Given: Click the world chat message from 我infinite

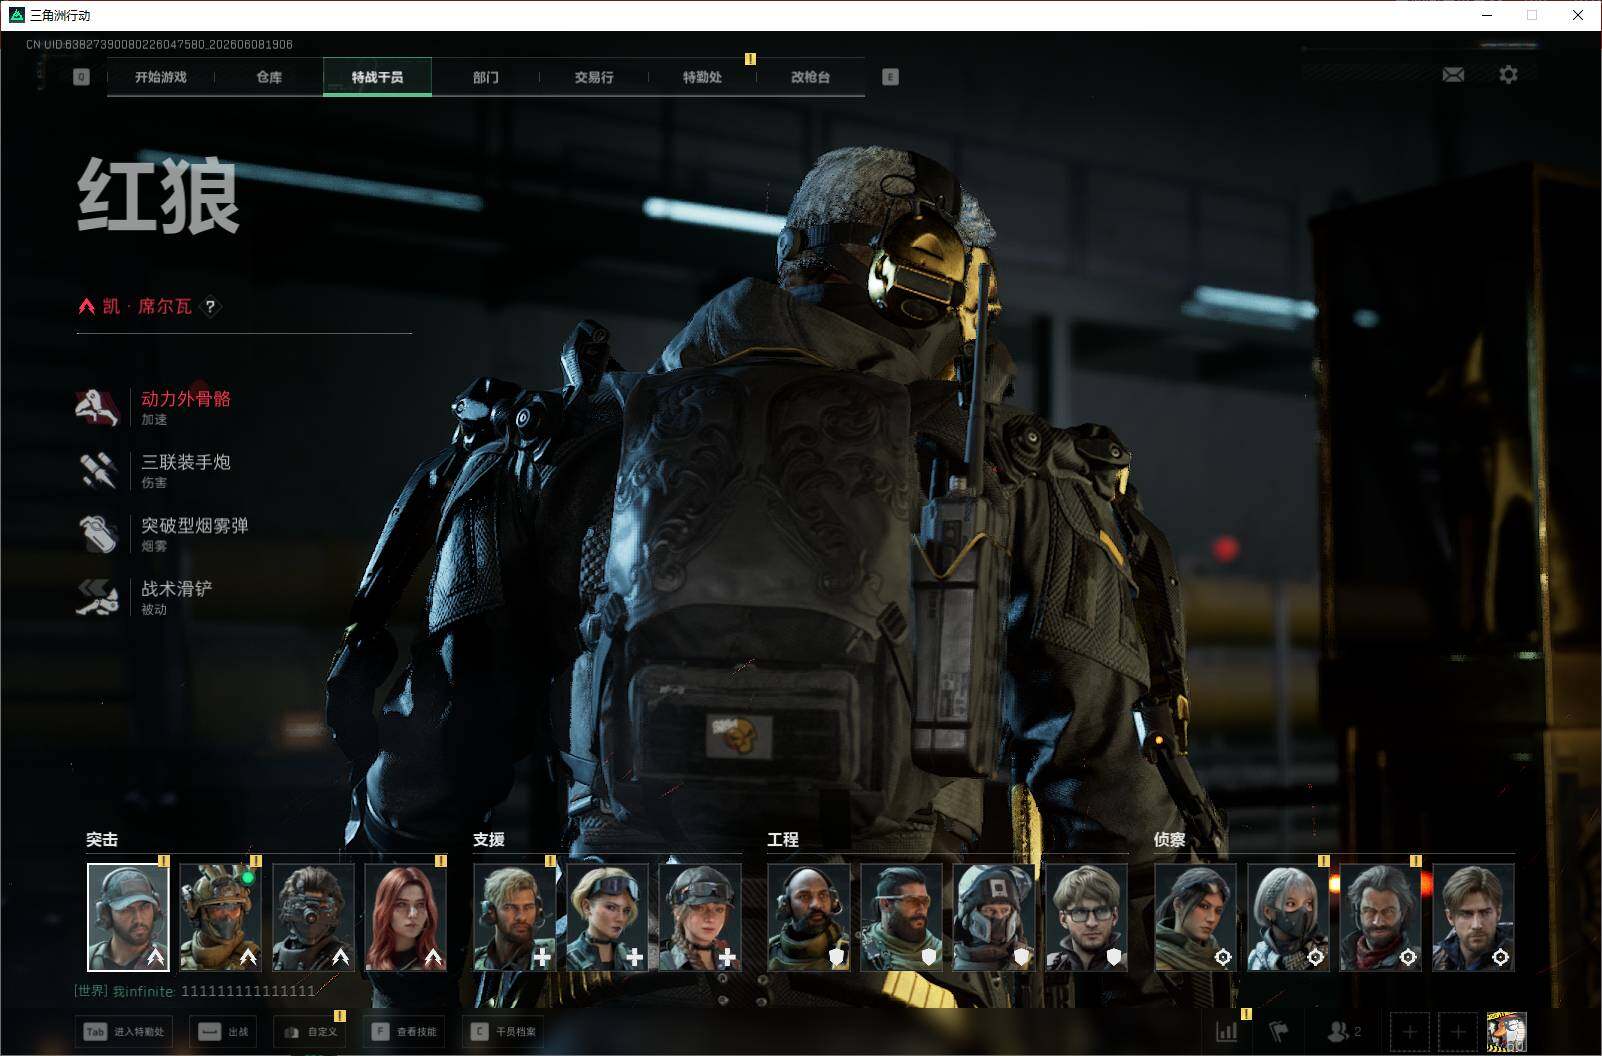Looking at the screenshot, I should 195,991.
